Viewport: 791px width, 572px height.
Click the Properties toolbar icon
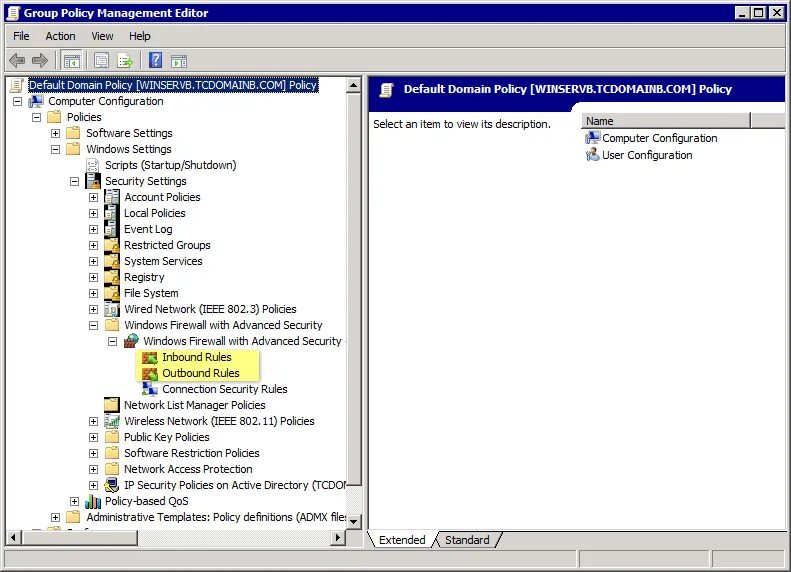[x=101, y=61]
